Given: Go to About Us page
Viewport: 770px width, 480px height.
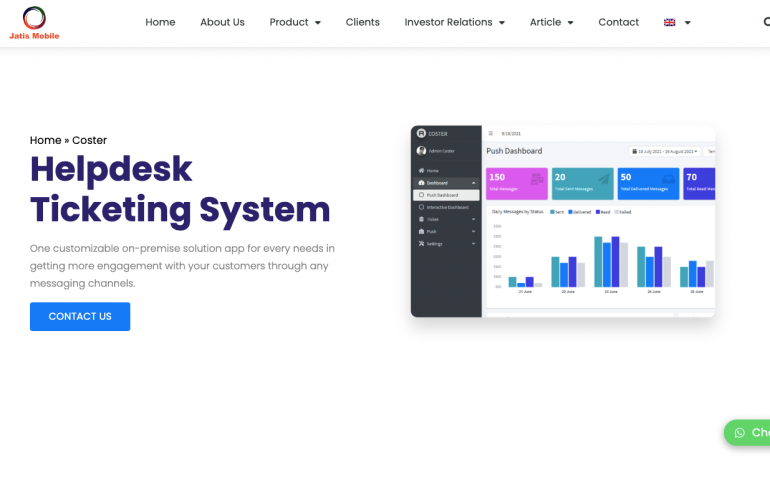Looking at the screenshot, I should (x=222, y=22).
